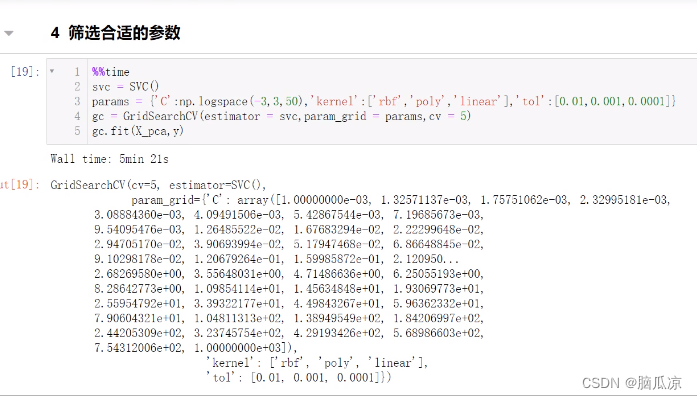Collapse code cell 19 using small arrow
This screenshot has width=697, height=399.
52,71
